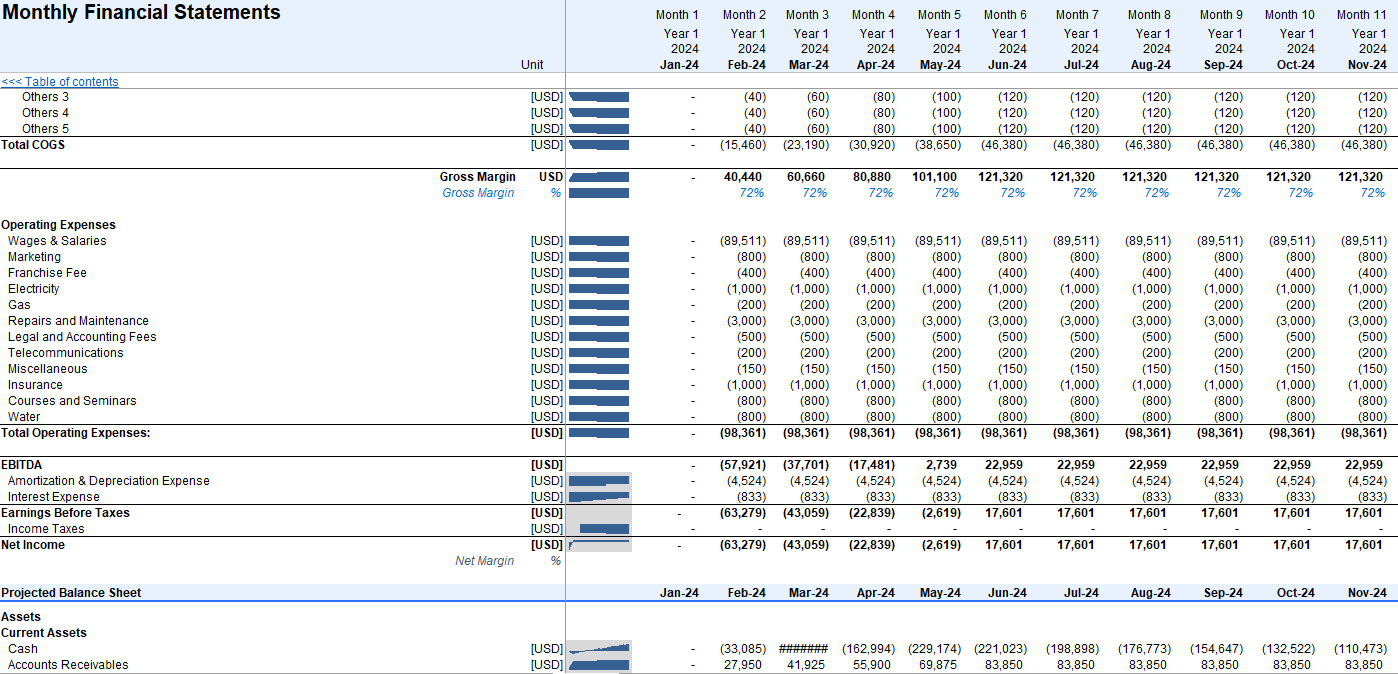The image size is (1398, 674).
Task: Click the Projected Balance Sheet header
Action: 71,593
